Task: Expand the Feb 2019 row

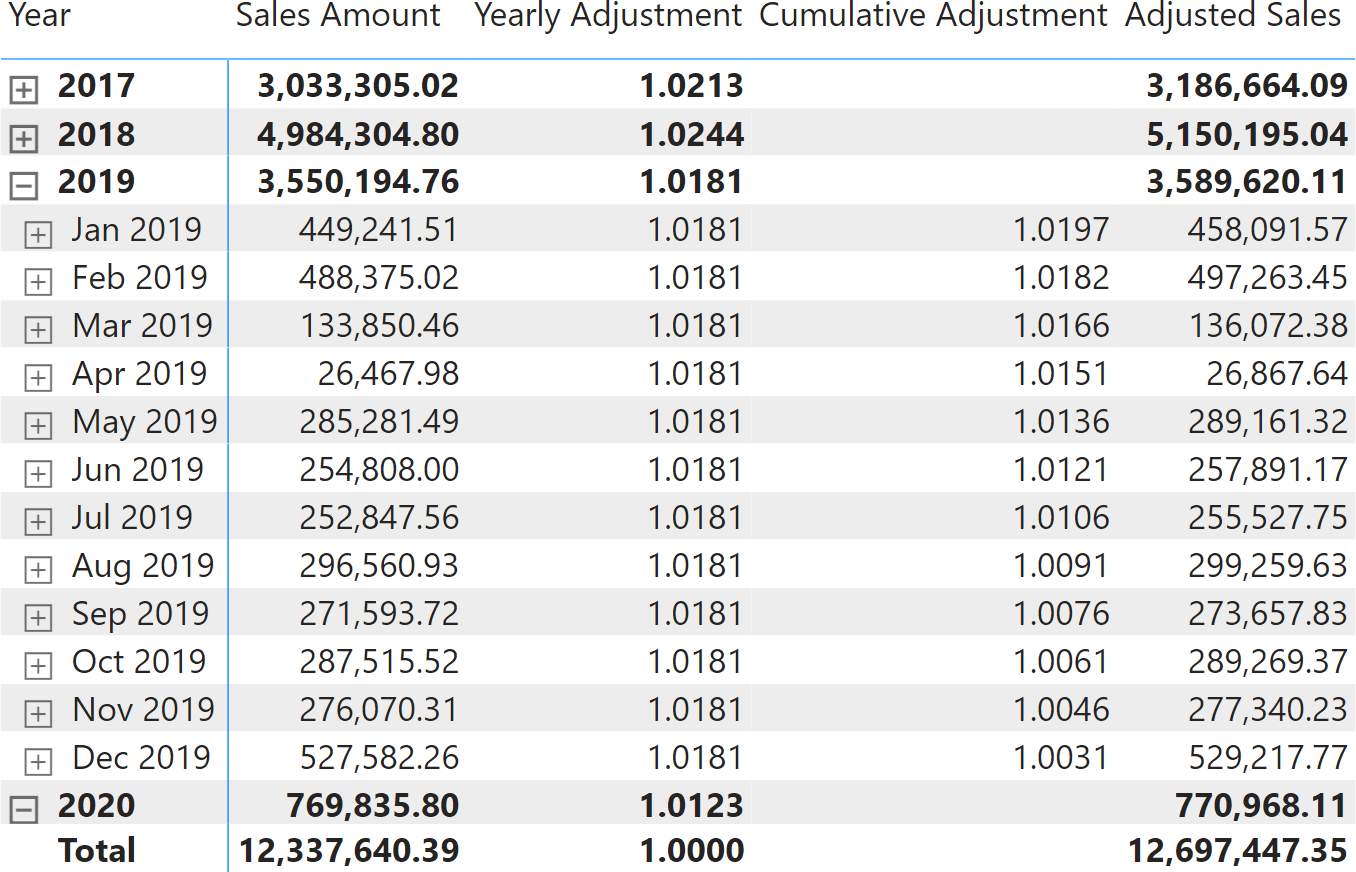Action: [x=38, y=282]
